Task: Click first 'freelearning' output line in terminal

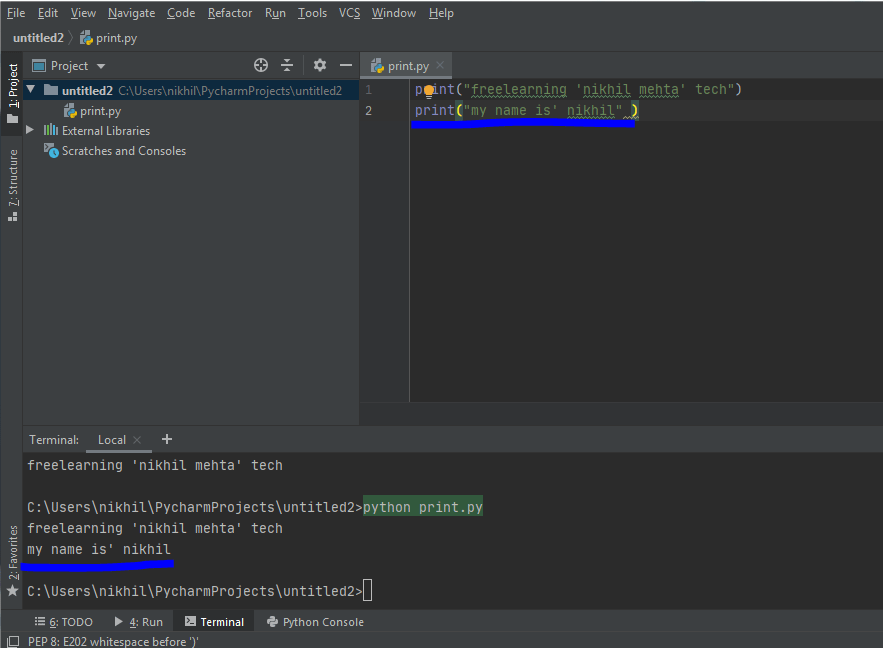Action: 155,466
